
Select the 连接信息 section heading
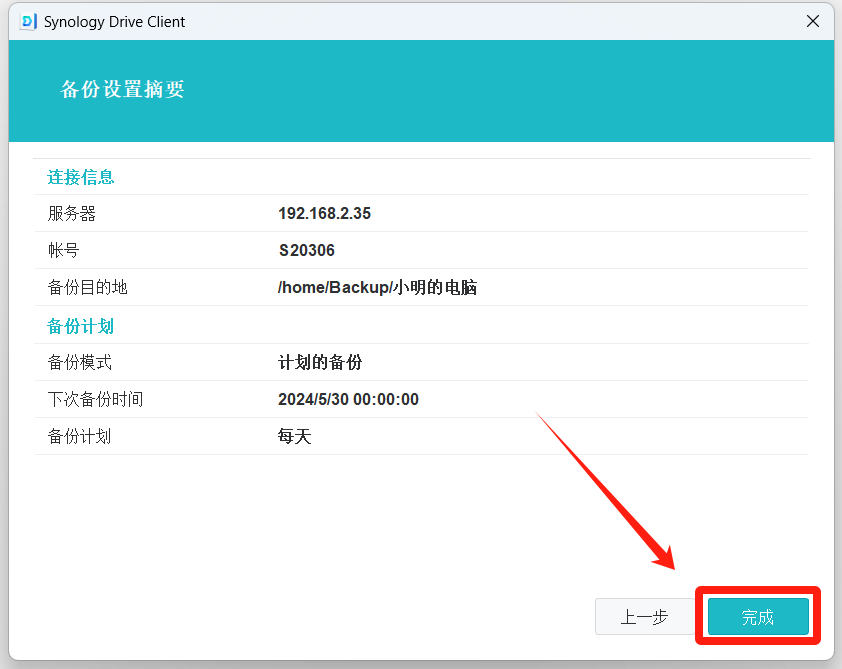click(x=81, y=177)
